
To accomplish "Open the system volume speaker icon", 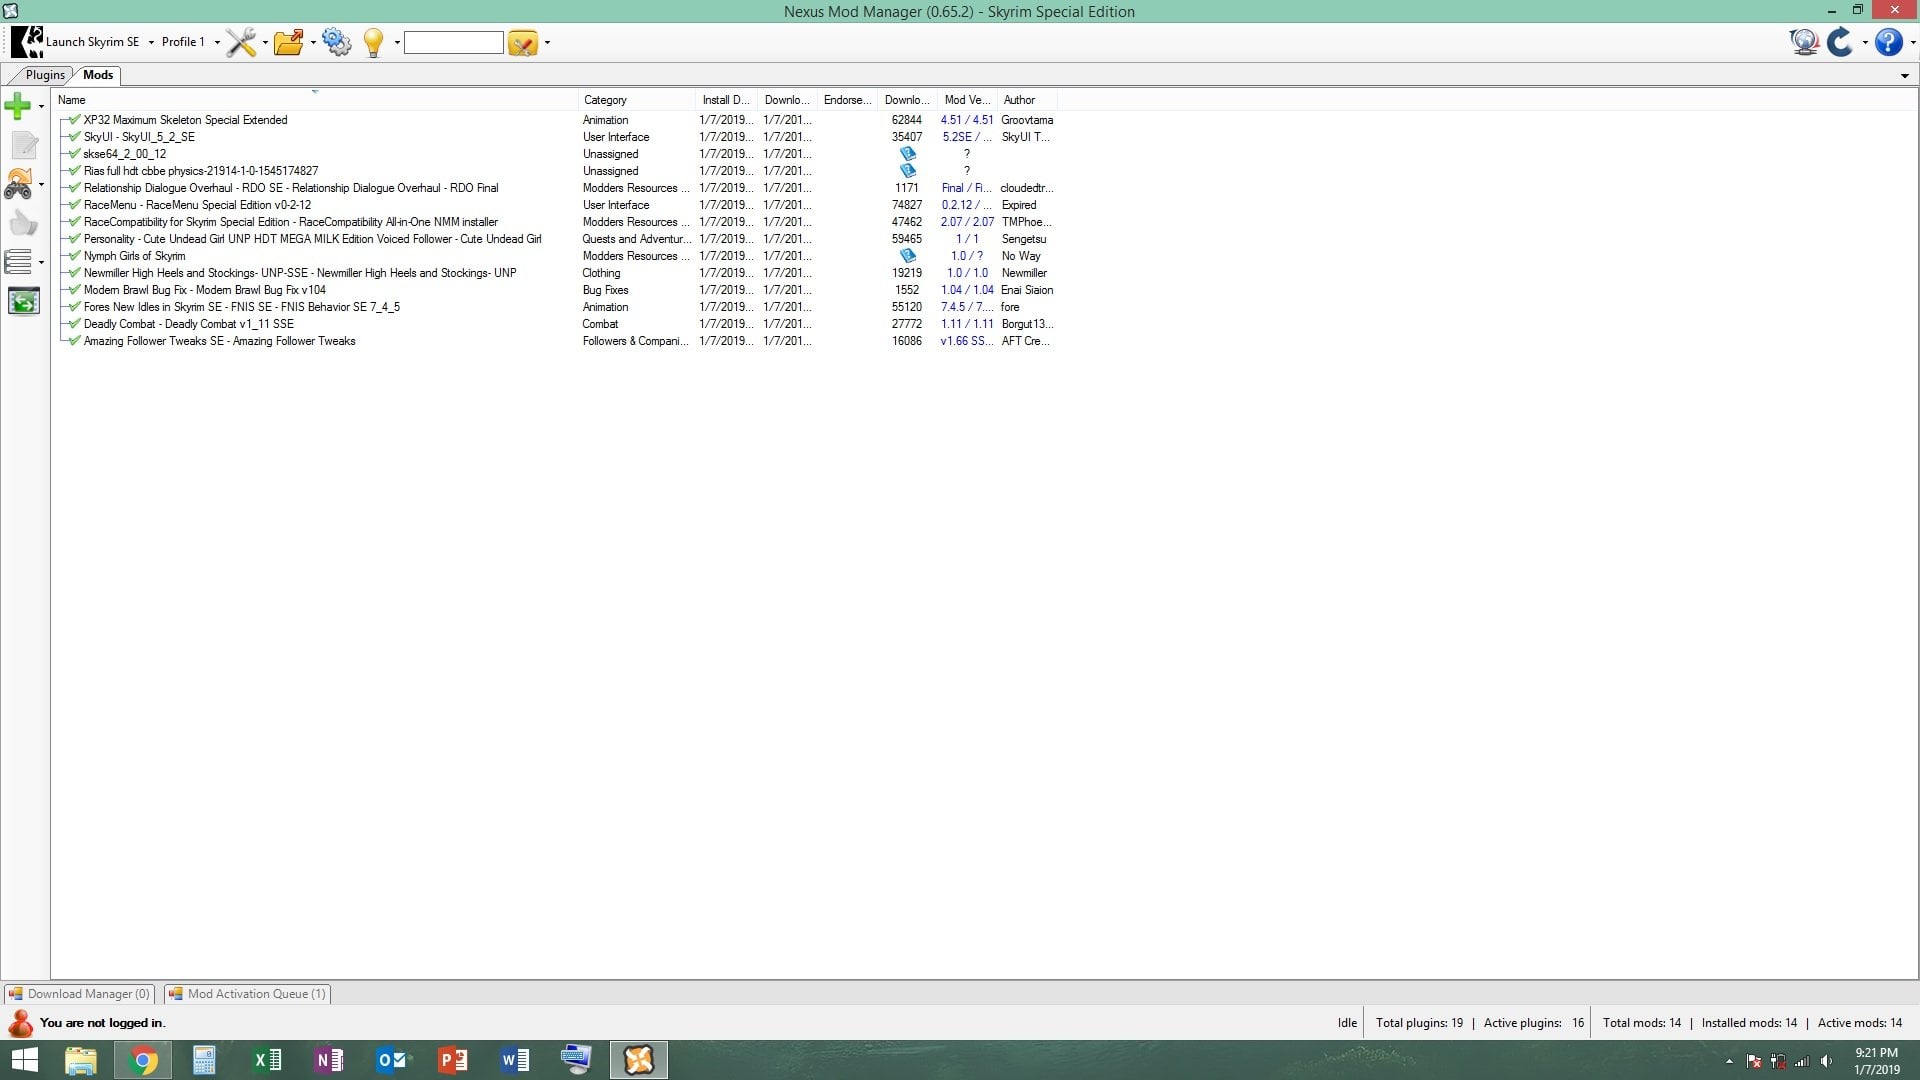I will [1827, 1061].
